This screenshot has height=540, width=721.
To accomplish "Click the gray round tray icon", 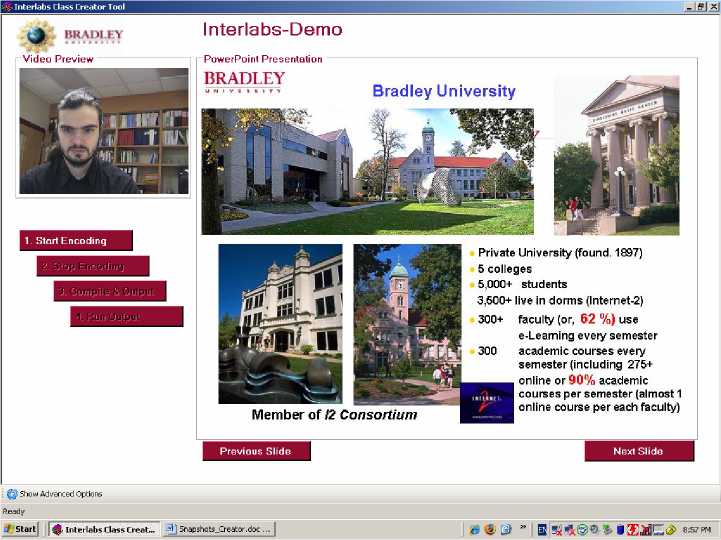I will (x=594, y=530).
